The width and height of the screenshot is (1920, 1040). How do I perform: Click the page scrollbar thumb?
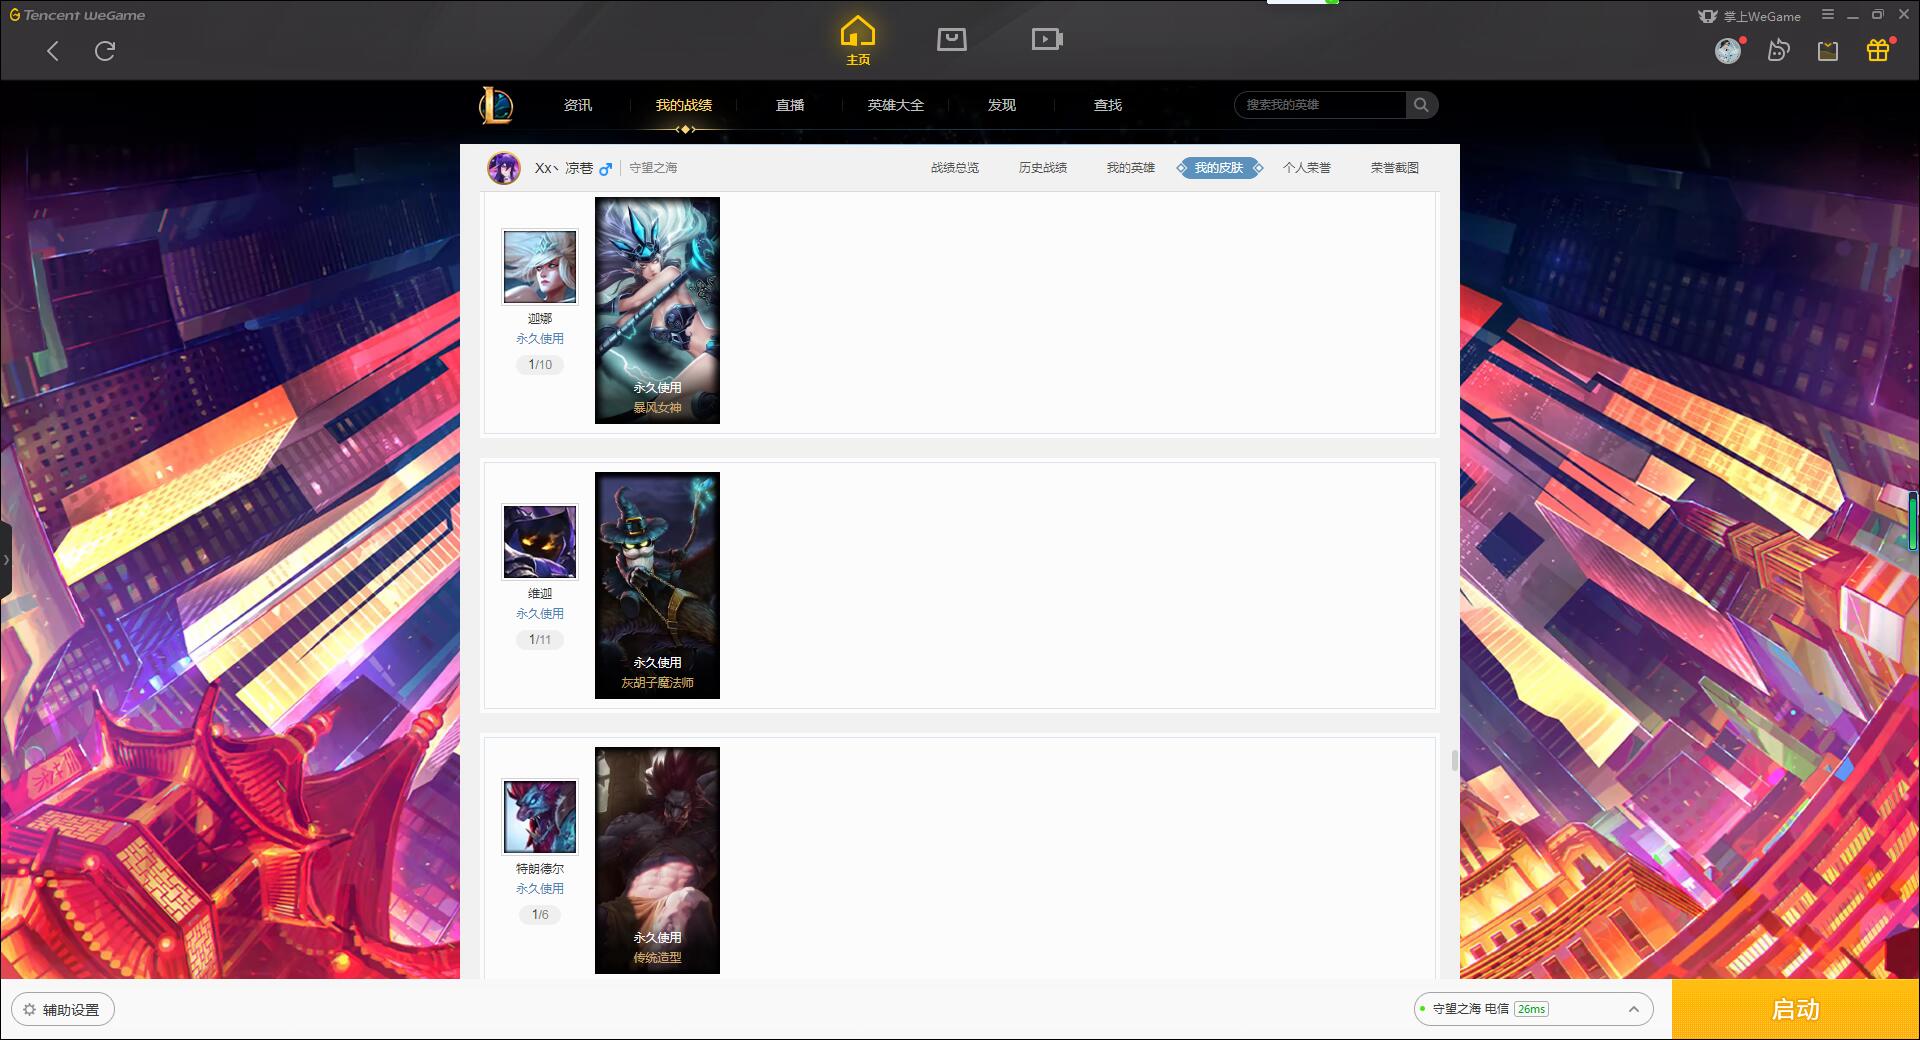point(1454,761)
